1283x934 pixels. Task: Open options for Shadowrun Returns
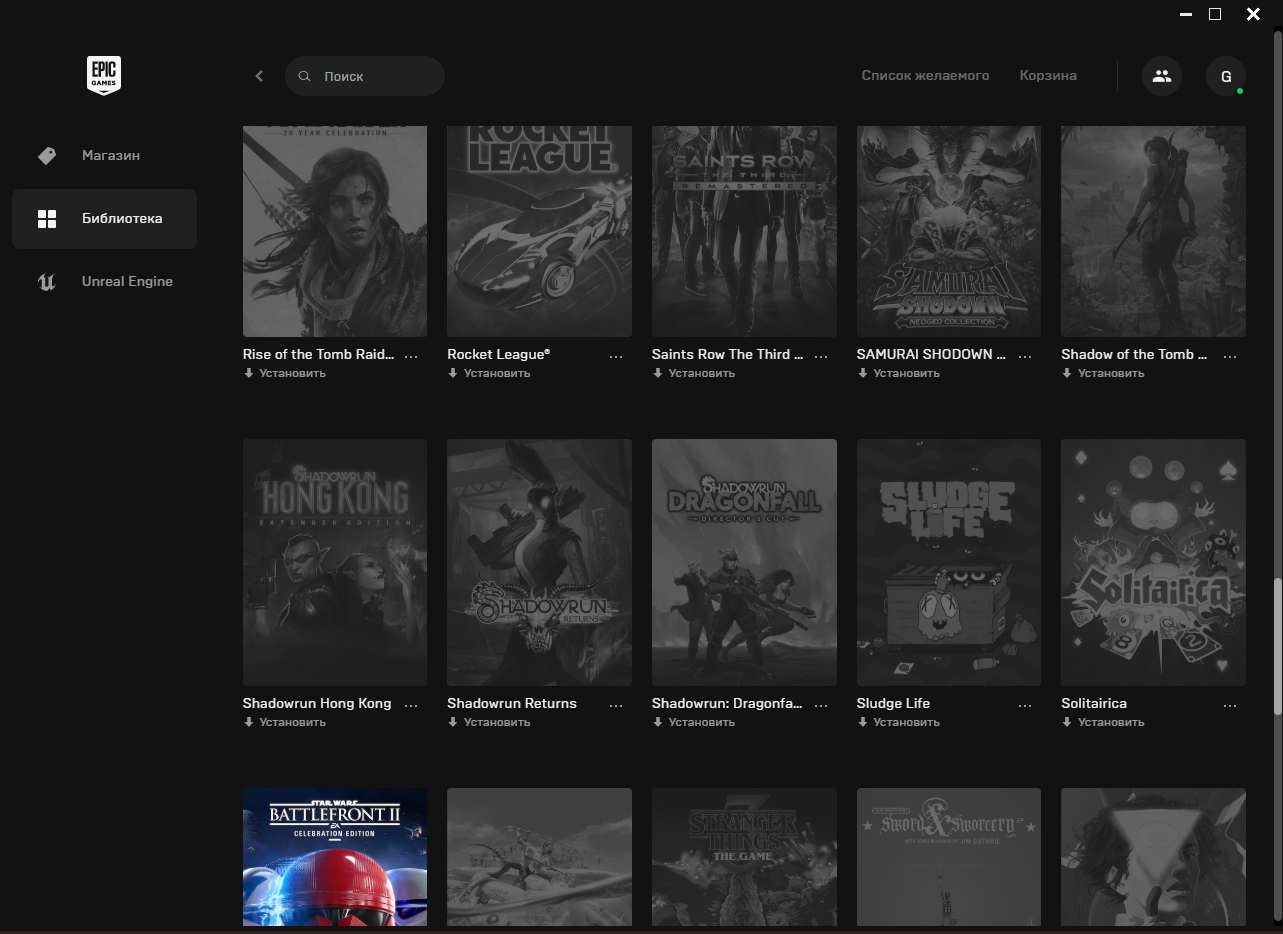(616, 704)
